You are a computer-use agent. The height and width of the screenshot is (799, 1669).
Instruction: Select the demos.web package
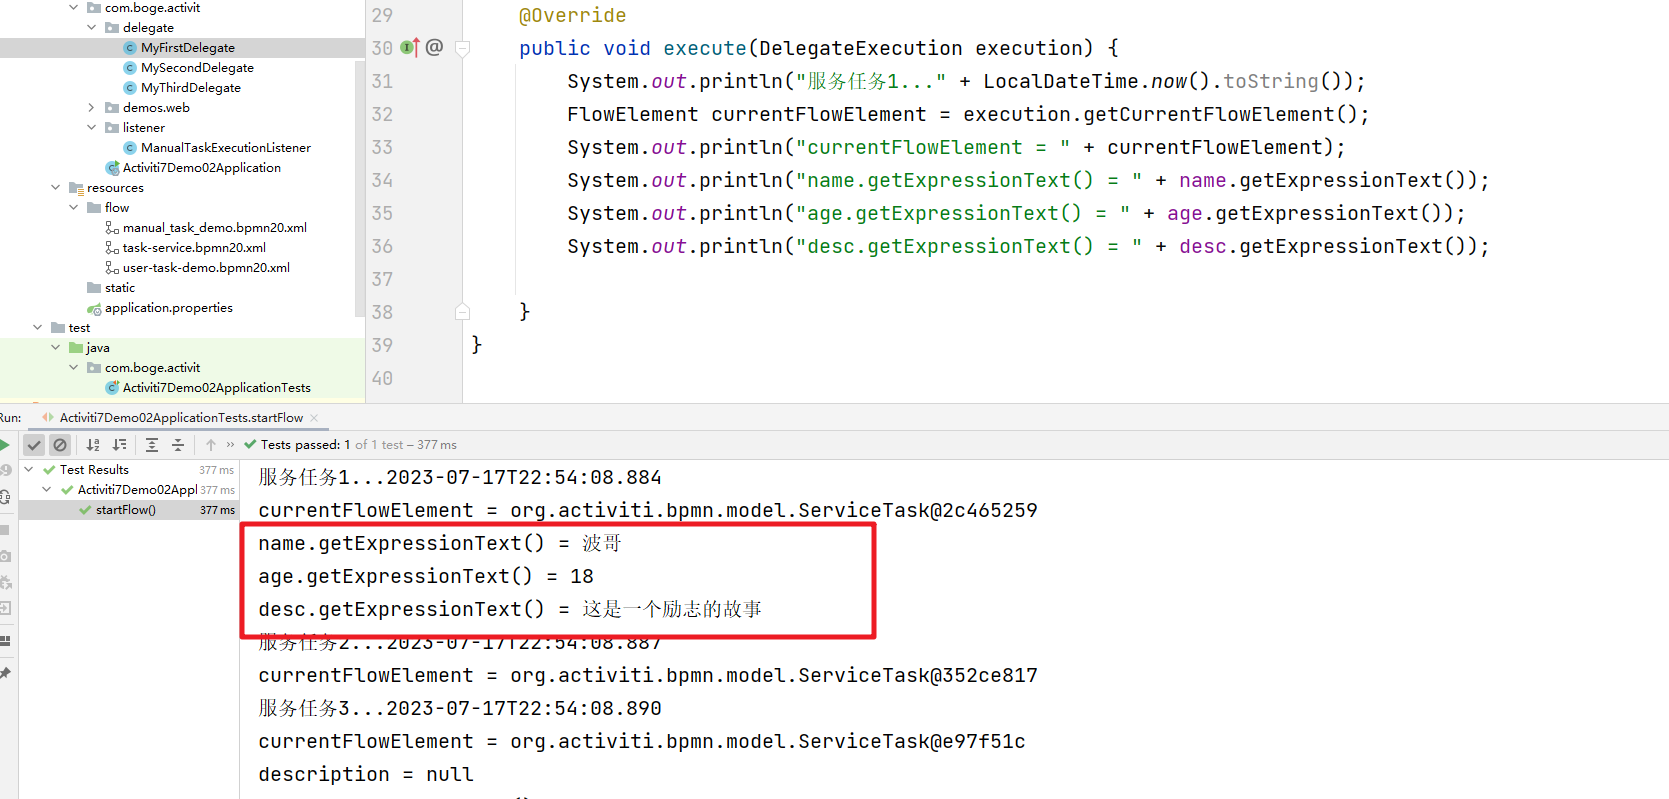click(x=156, y=108)
